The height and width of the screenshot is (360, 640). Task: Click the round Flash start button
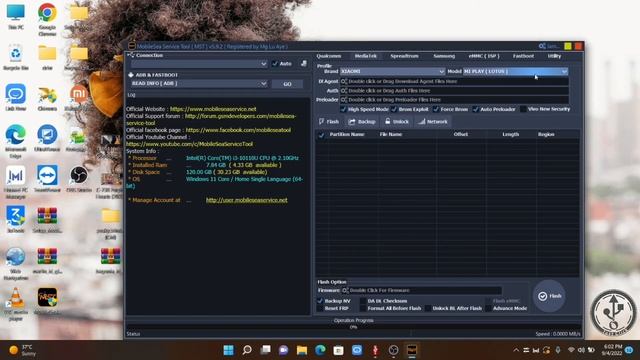tap(549, 296)
